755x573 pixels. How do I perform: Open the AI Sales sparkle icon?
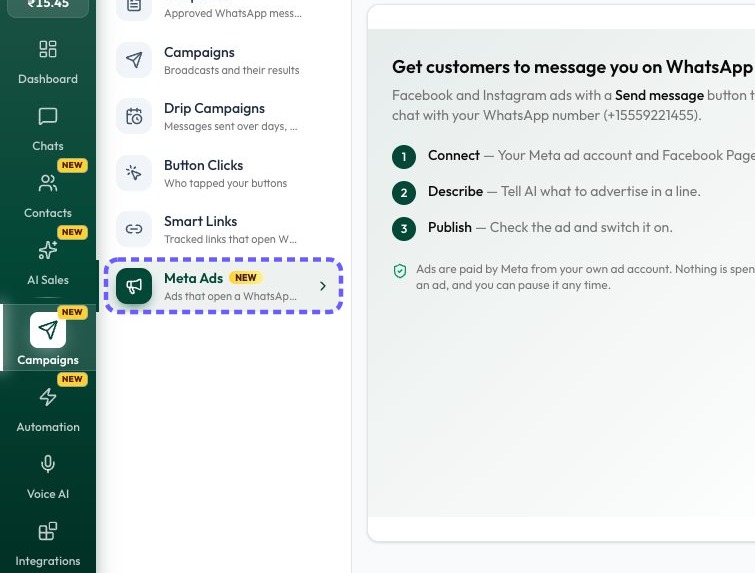tap(48, 250)
